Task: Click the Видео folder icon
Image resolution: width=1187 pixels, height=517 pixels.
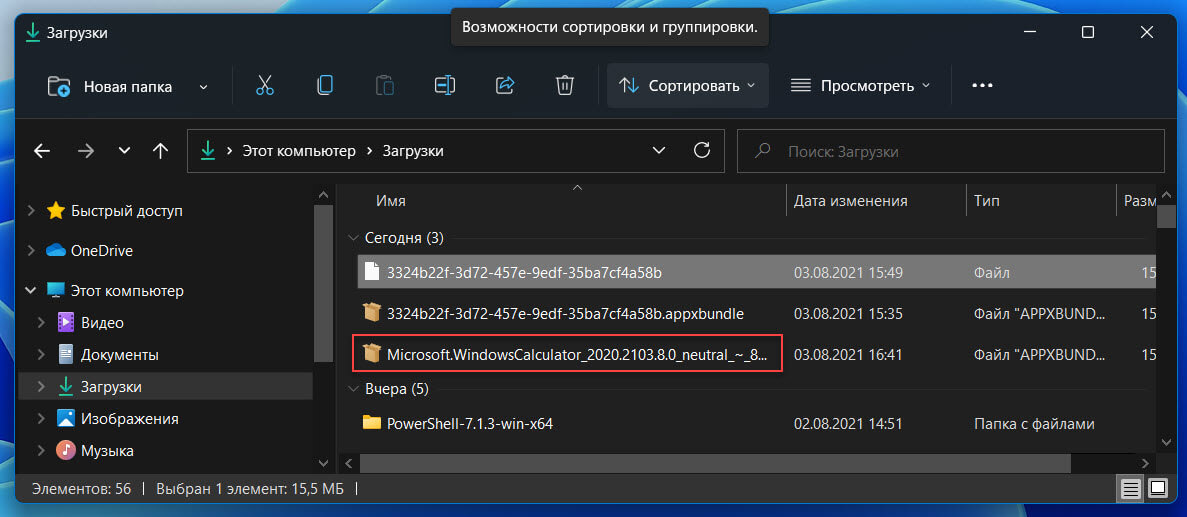Action: [66, 322]
